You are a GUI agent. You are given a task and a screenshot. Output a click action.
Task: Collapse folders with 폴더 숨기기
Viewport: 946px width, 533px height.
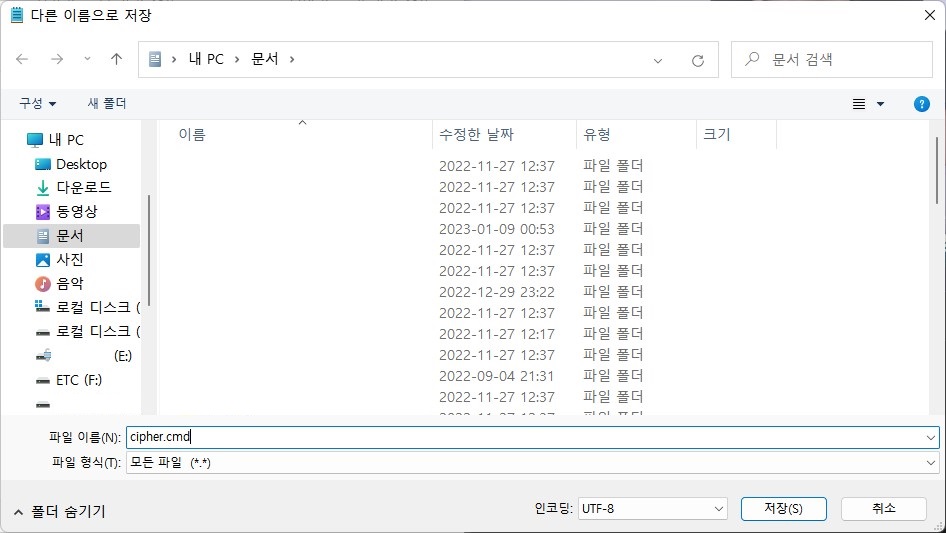tap(59, 512)
